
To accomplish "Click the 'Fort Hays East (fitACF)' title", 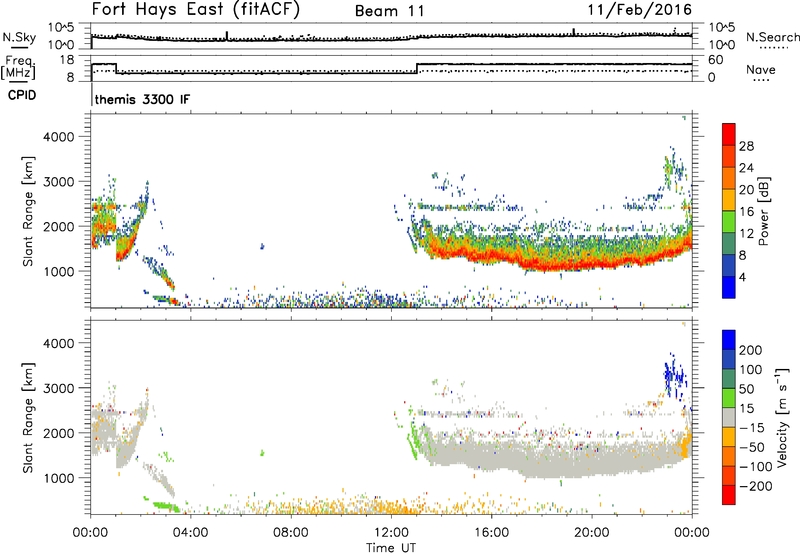I will [x=196, y=9].
